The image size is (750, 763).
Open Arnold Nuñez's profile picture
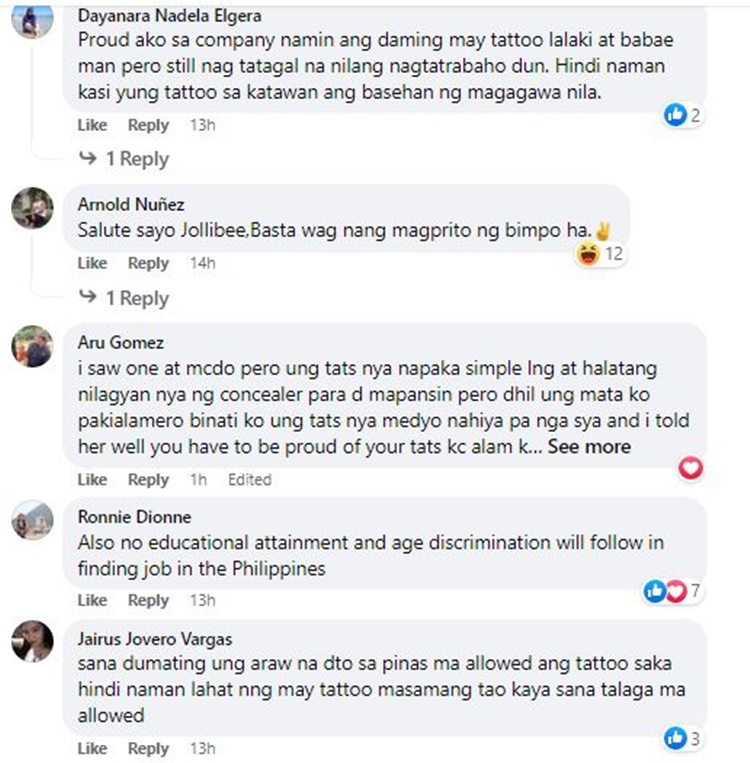click(x=32, y=208)
